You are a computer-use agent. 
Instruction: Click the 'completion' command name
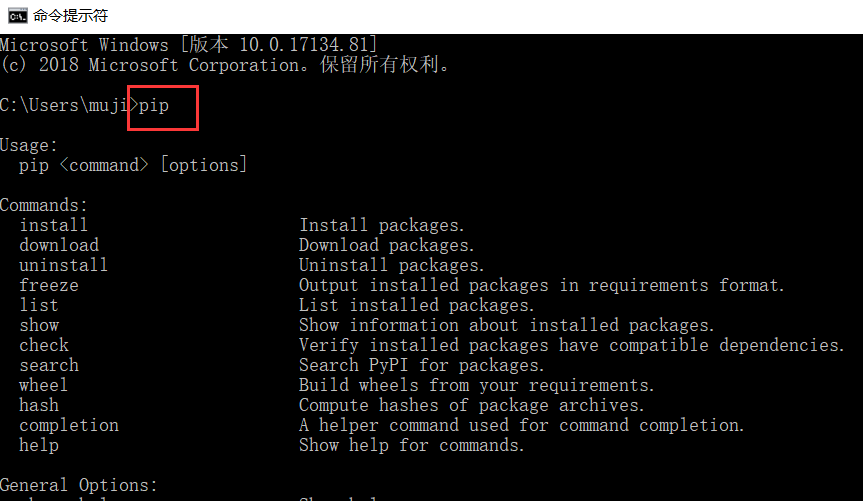pyautogui.click(x=68, y=425)
